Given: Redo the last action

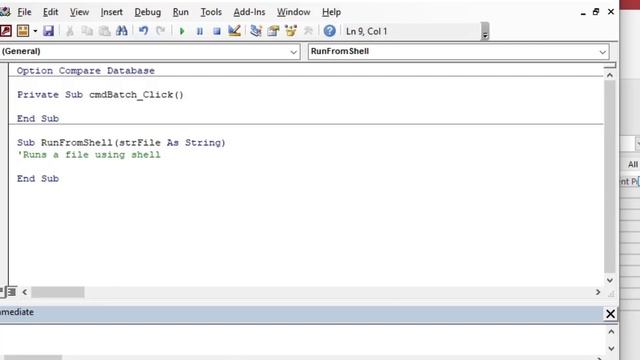Looking at the screenshot, I should [160, 31].
